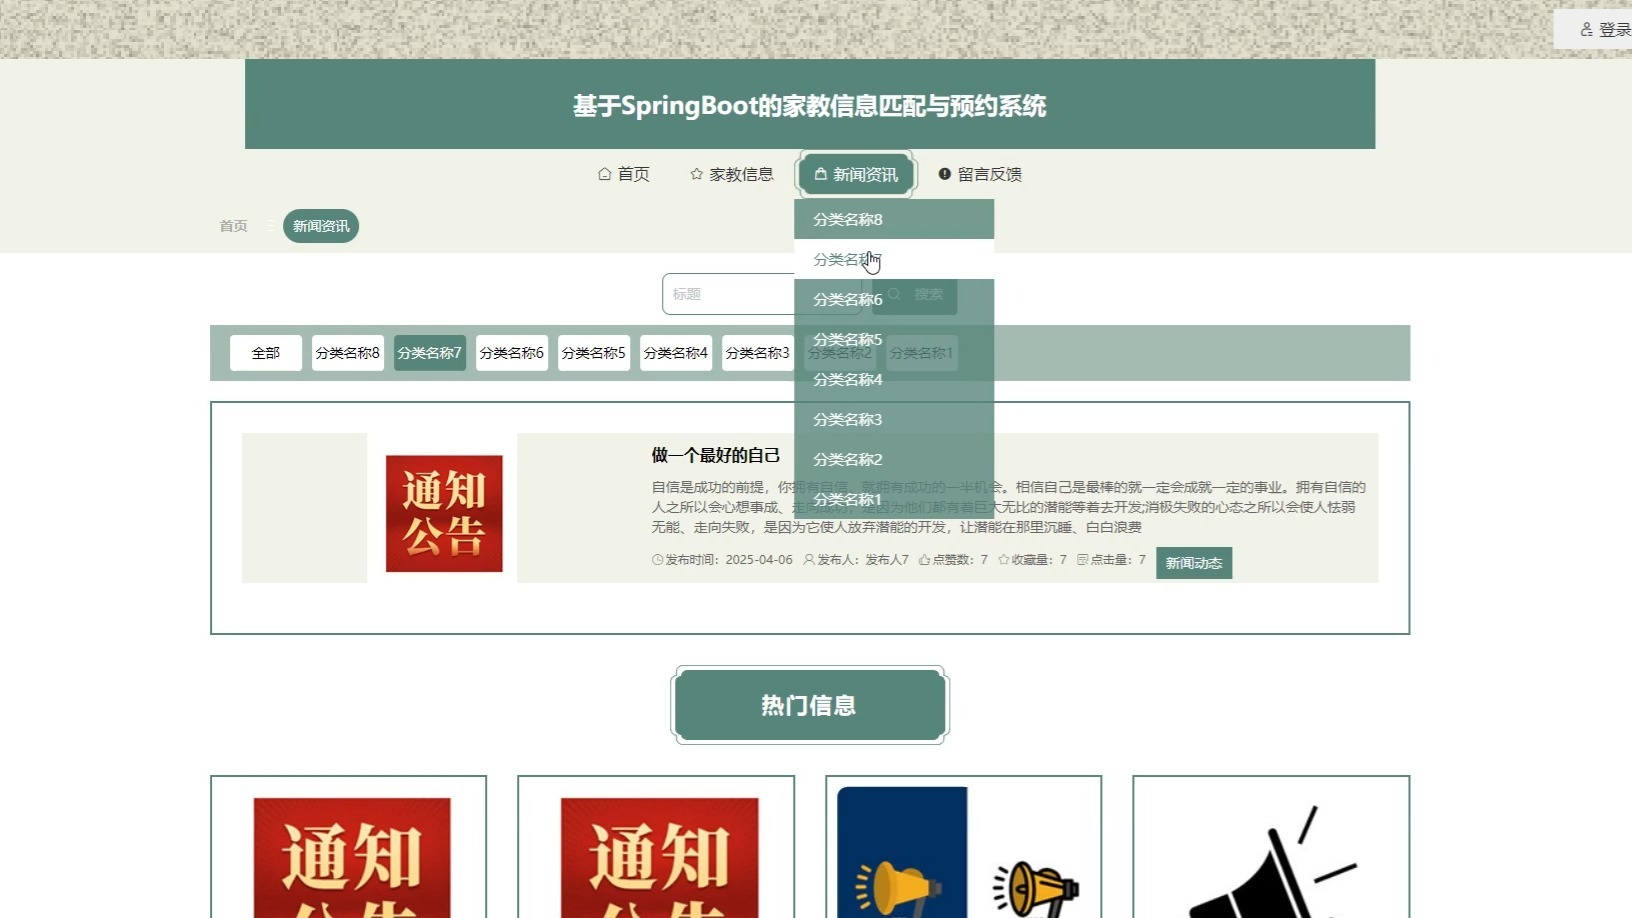Click the login person icon near 登录

(x=1589, y=27)
